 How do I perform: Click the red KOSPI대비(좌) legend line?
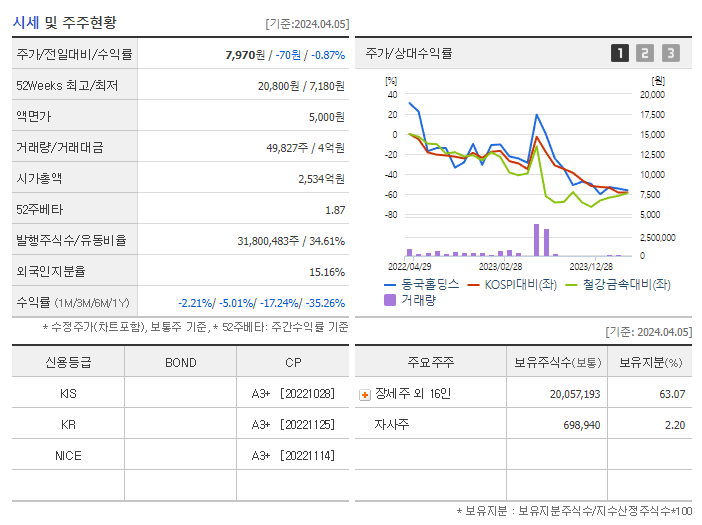(473, 285)
